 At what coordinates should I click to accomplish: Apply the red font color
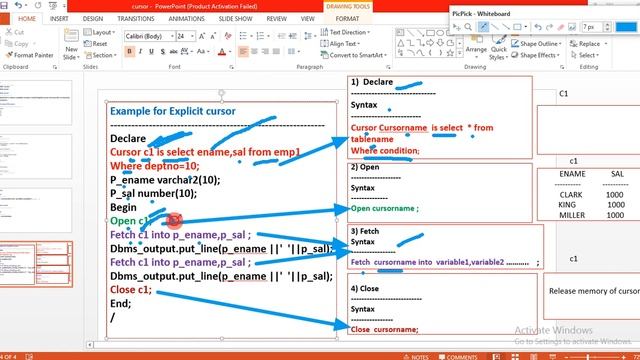pyautogui.click(x=222, y=52)
